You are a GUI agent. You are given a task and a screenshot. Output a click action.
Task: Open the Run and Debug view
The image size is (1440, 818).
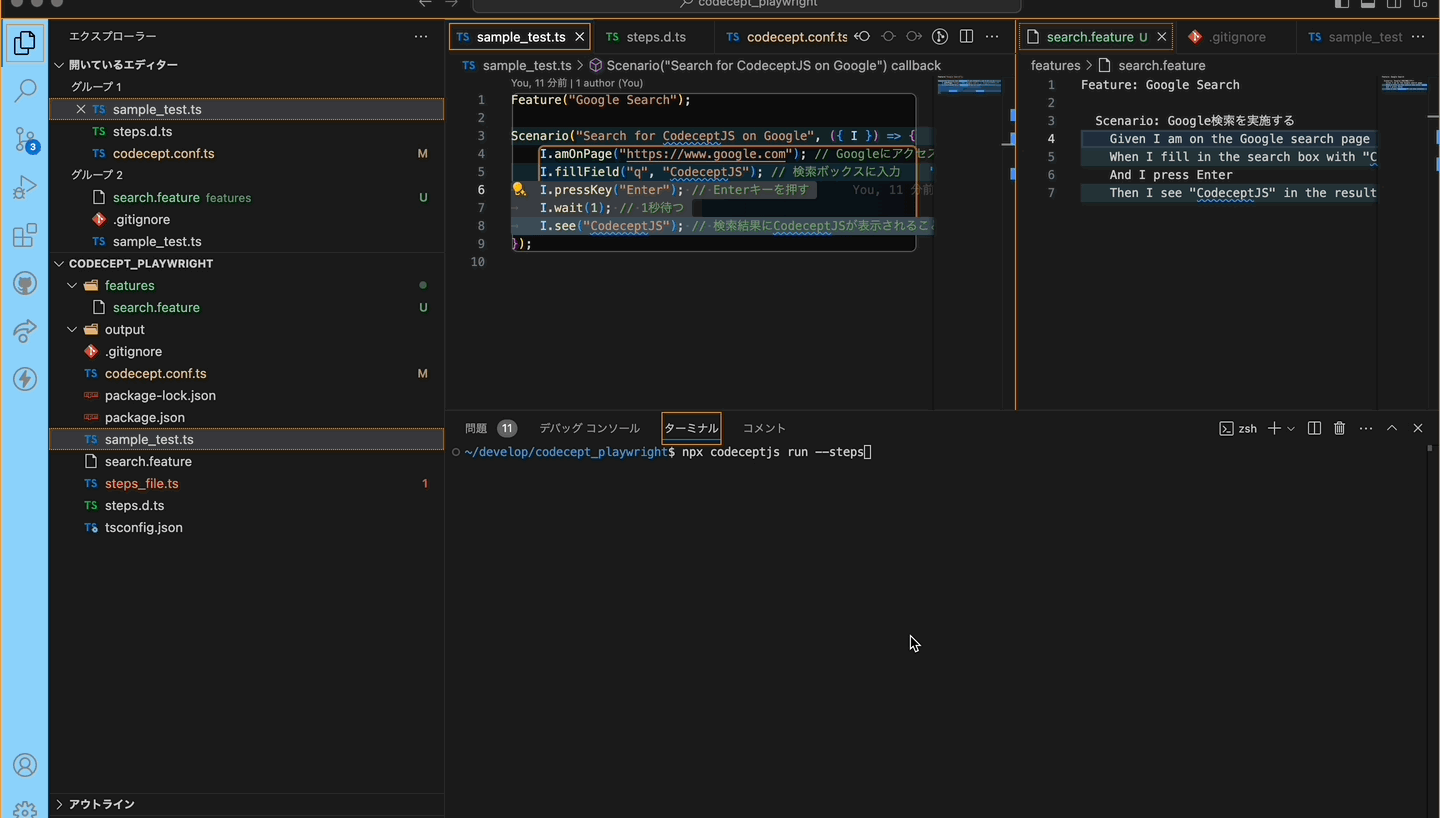pyautogui.click(x=24, y=187)
